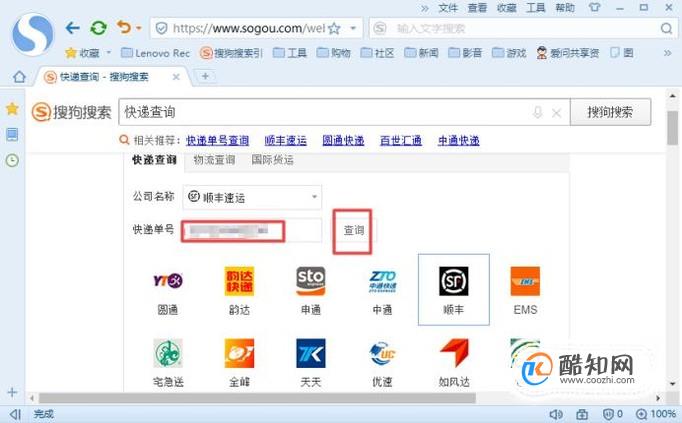Open favorites star in left sidebar
This screenshot has height=423, width=682.
pos(12,109)
